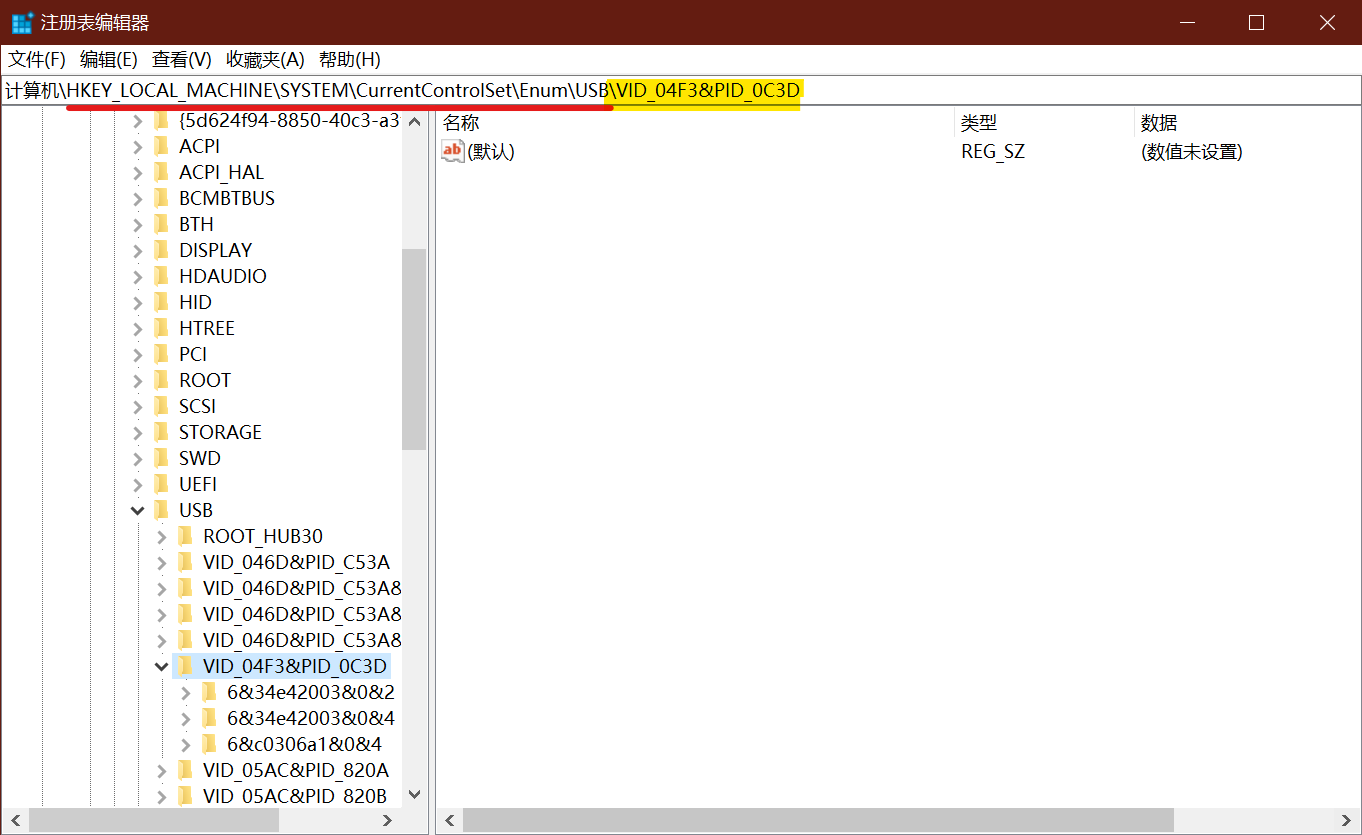This screenshot has height=835, width=1362.
Task: Click the VID_04F3&PID_0C3D folder icon
Action: tap(186, 666)
